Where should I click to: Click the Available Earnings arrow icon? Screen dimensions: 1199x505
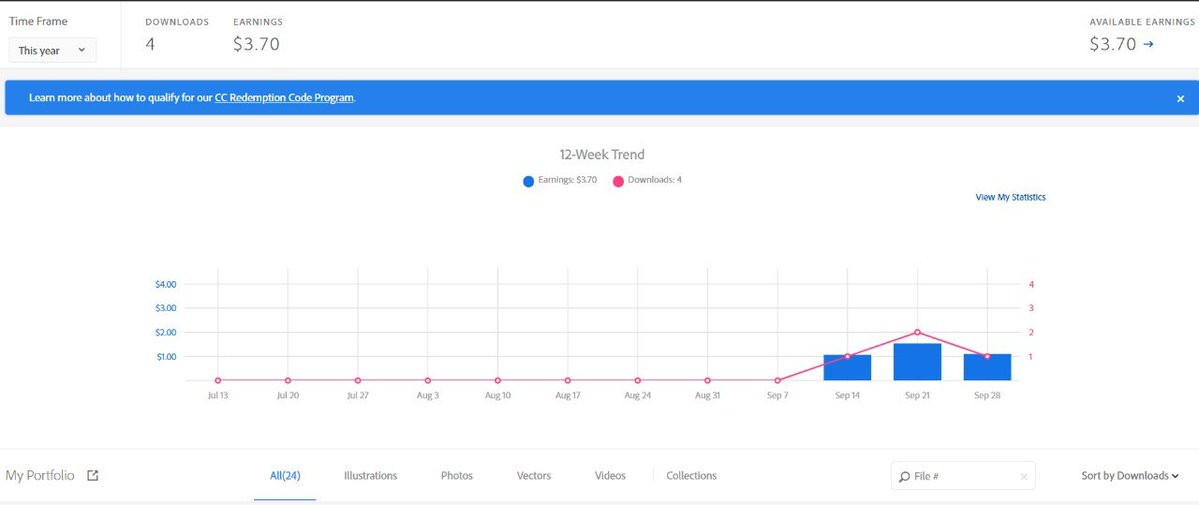(1148, 44)
